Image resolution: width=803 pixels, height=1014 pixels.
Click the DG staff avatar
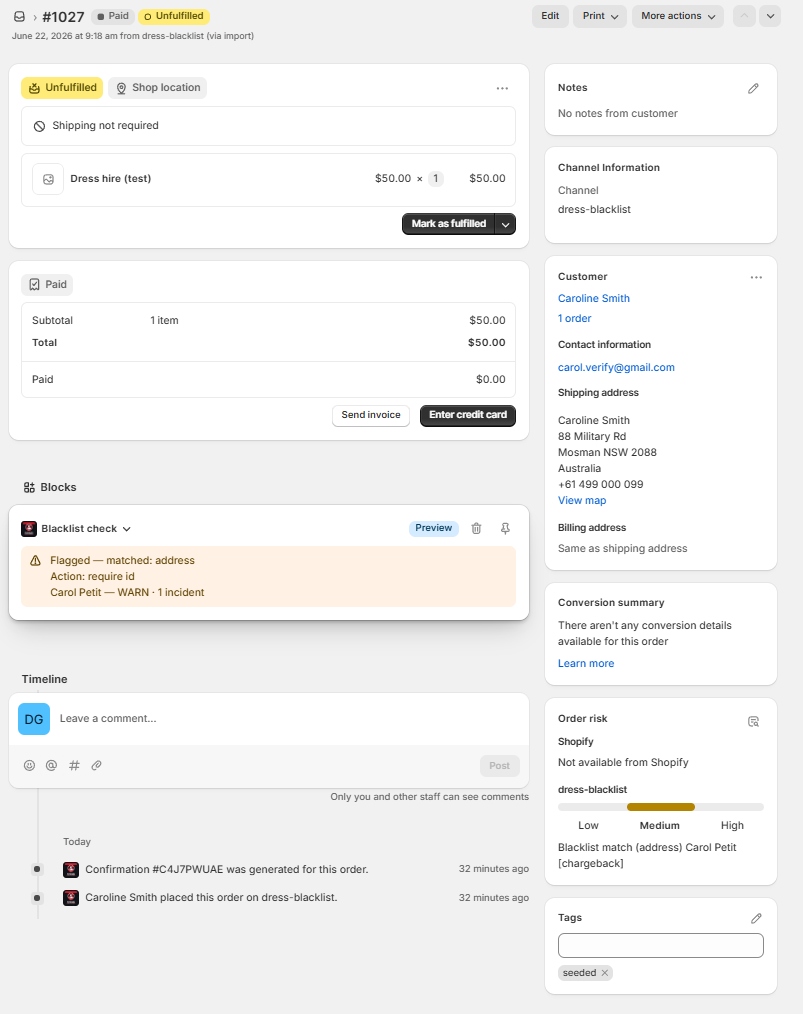34,719
